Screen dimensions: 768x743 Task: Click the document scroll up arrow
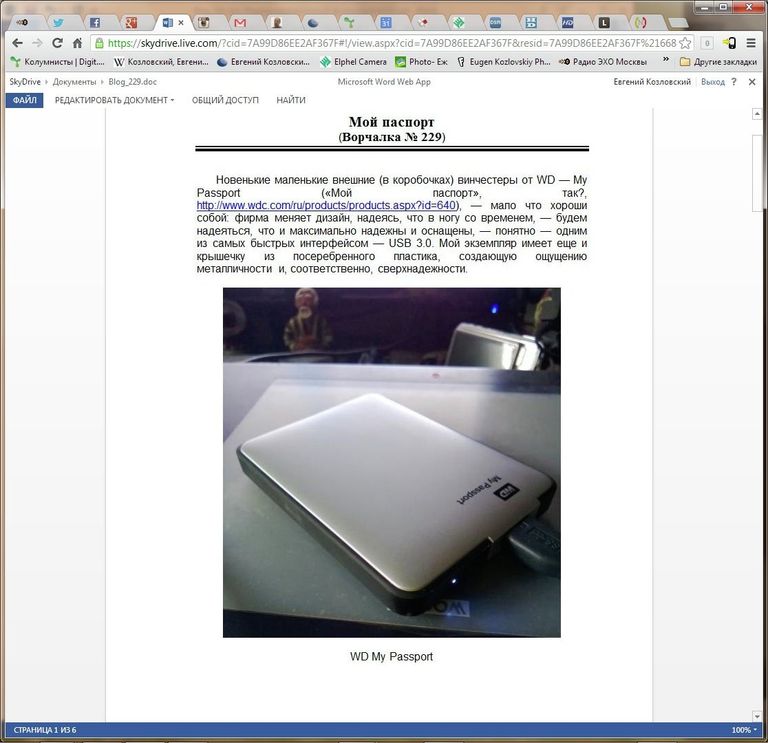[757, 114]
